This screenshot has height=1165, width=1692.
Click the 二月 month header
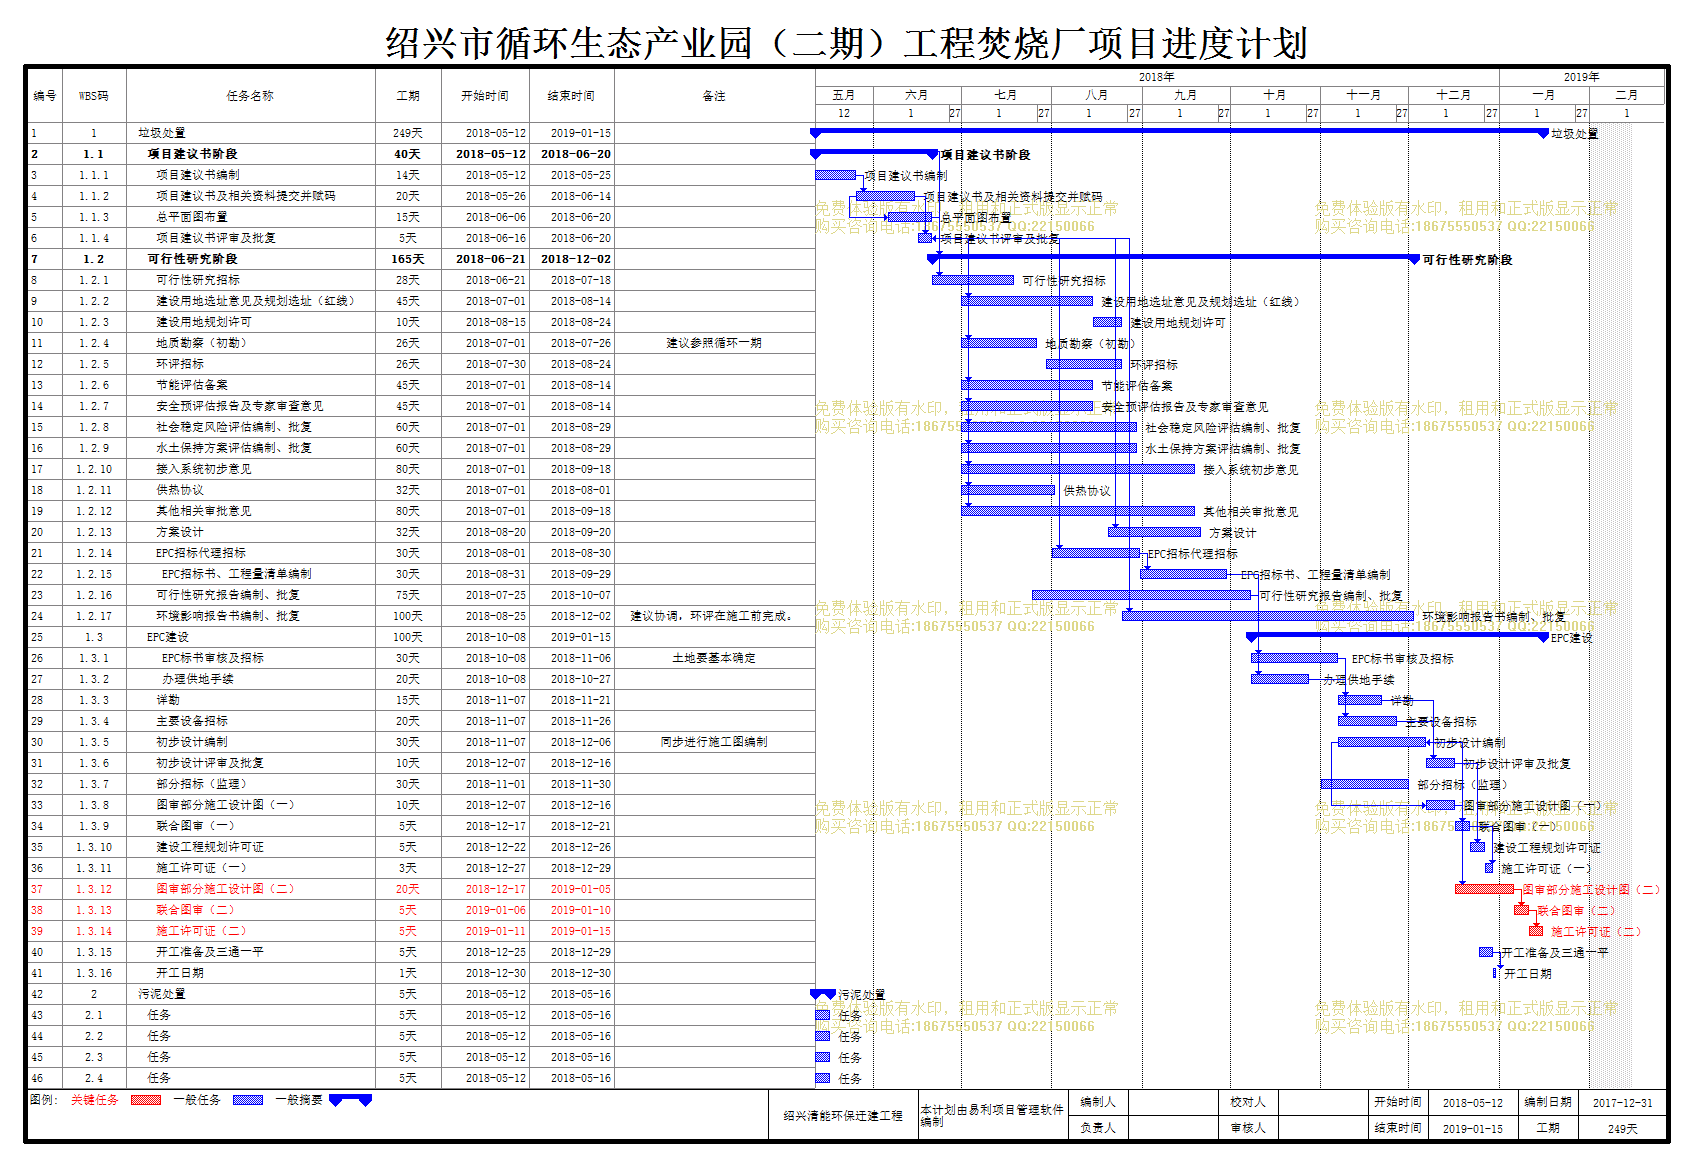pyautogui.click(x=1627, y=95)
